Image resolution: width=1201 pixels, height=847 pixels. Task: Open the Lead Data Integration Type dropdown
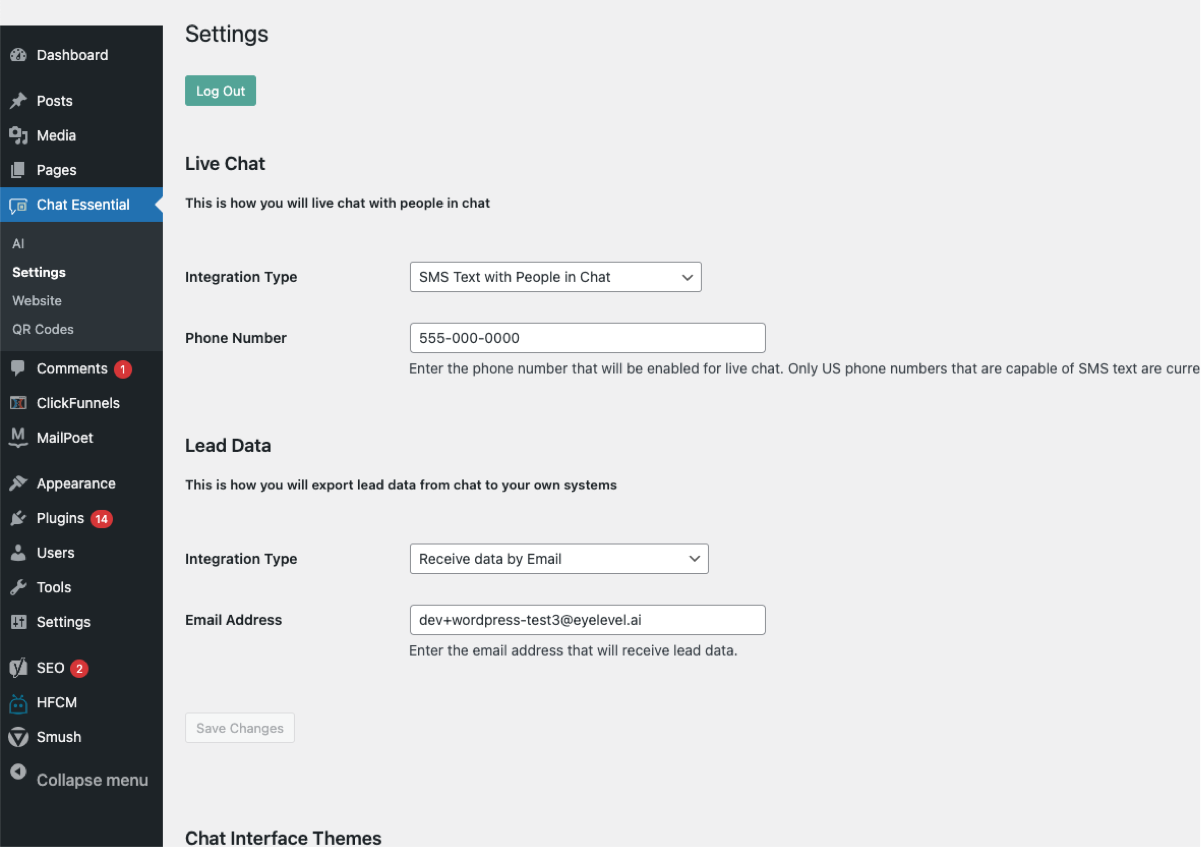559,559
